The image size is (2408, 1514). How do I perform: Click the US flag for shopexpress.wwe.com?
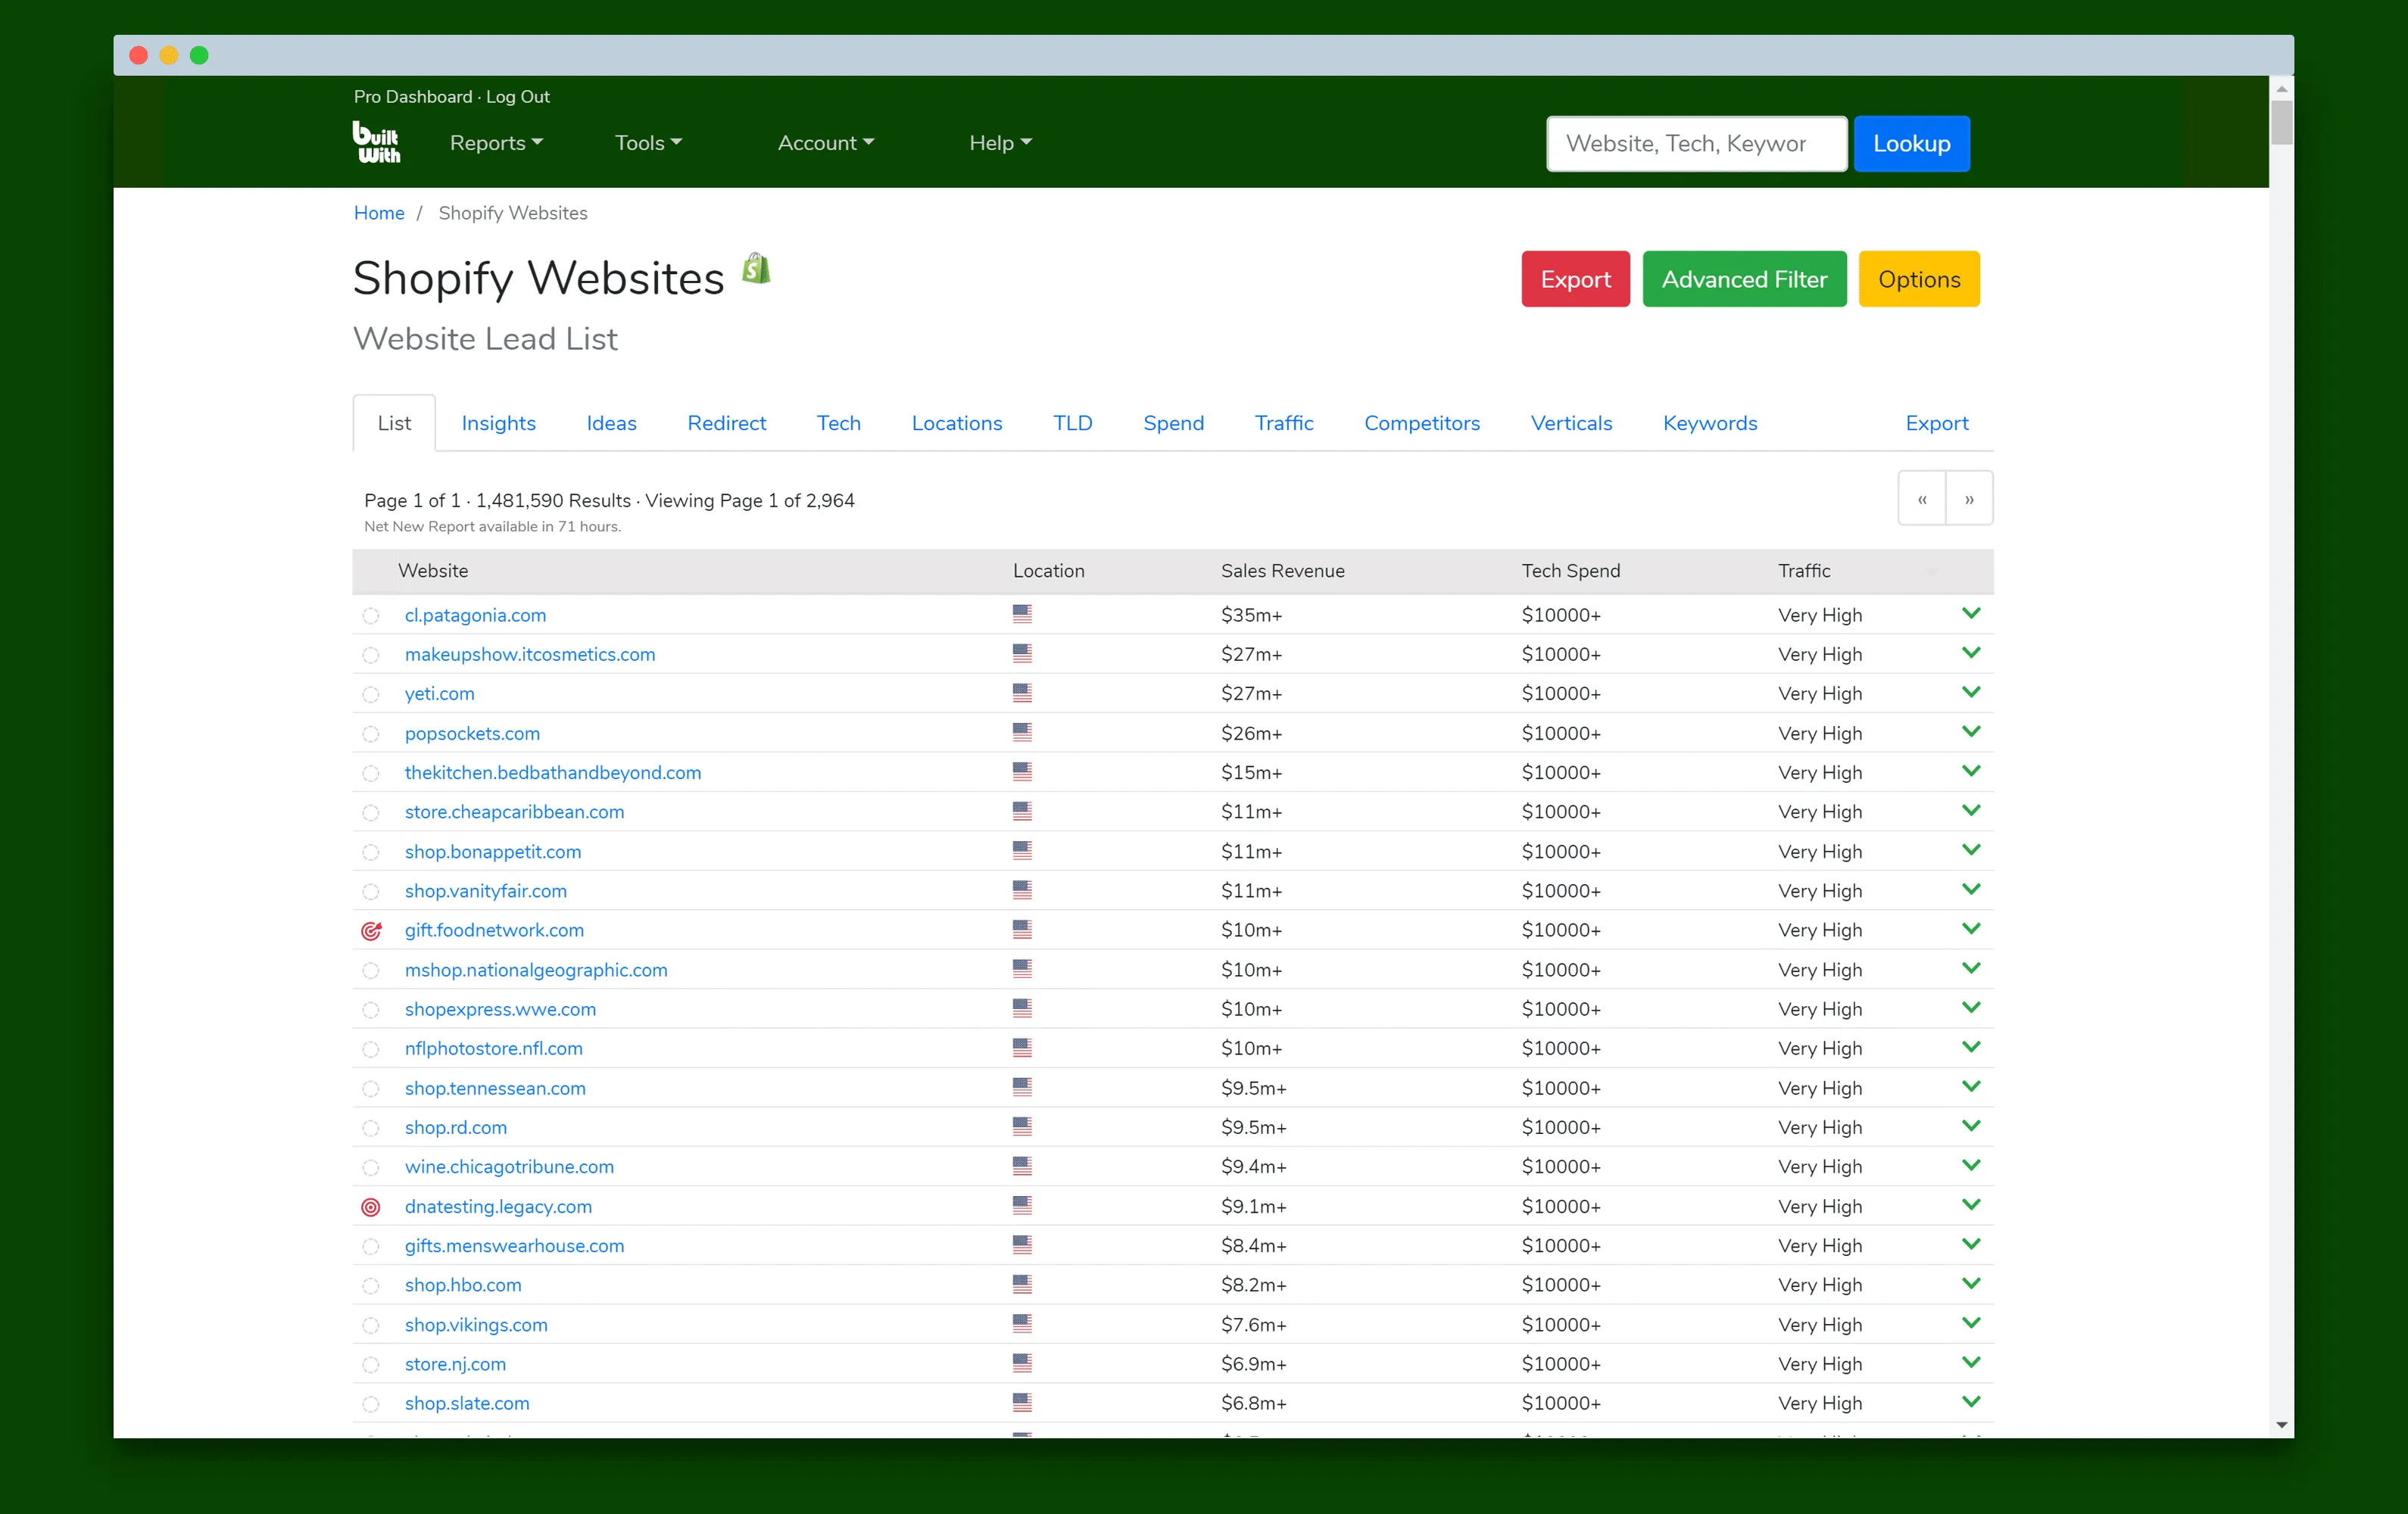(1022, 1008)
